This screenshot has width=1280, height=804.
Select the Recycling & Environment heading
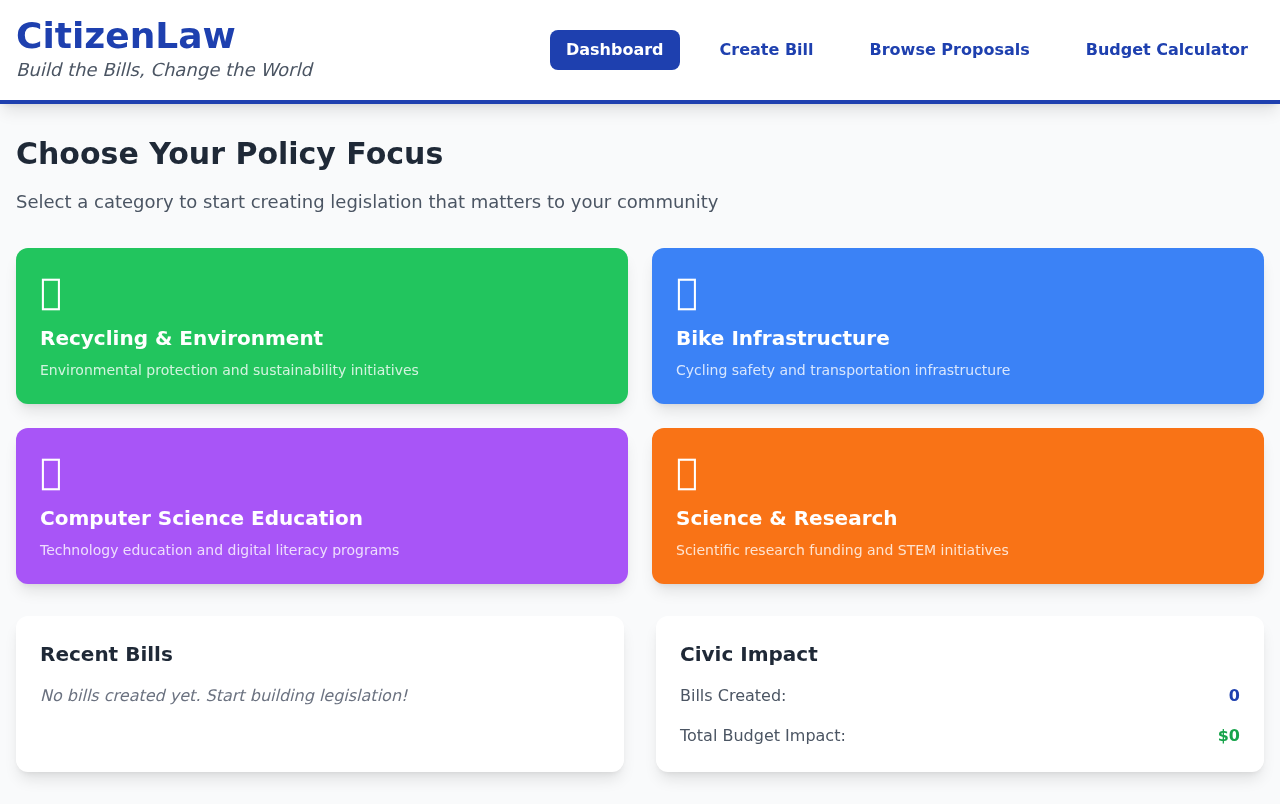[181, 338]
